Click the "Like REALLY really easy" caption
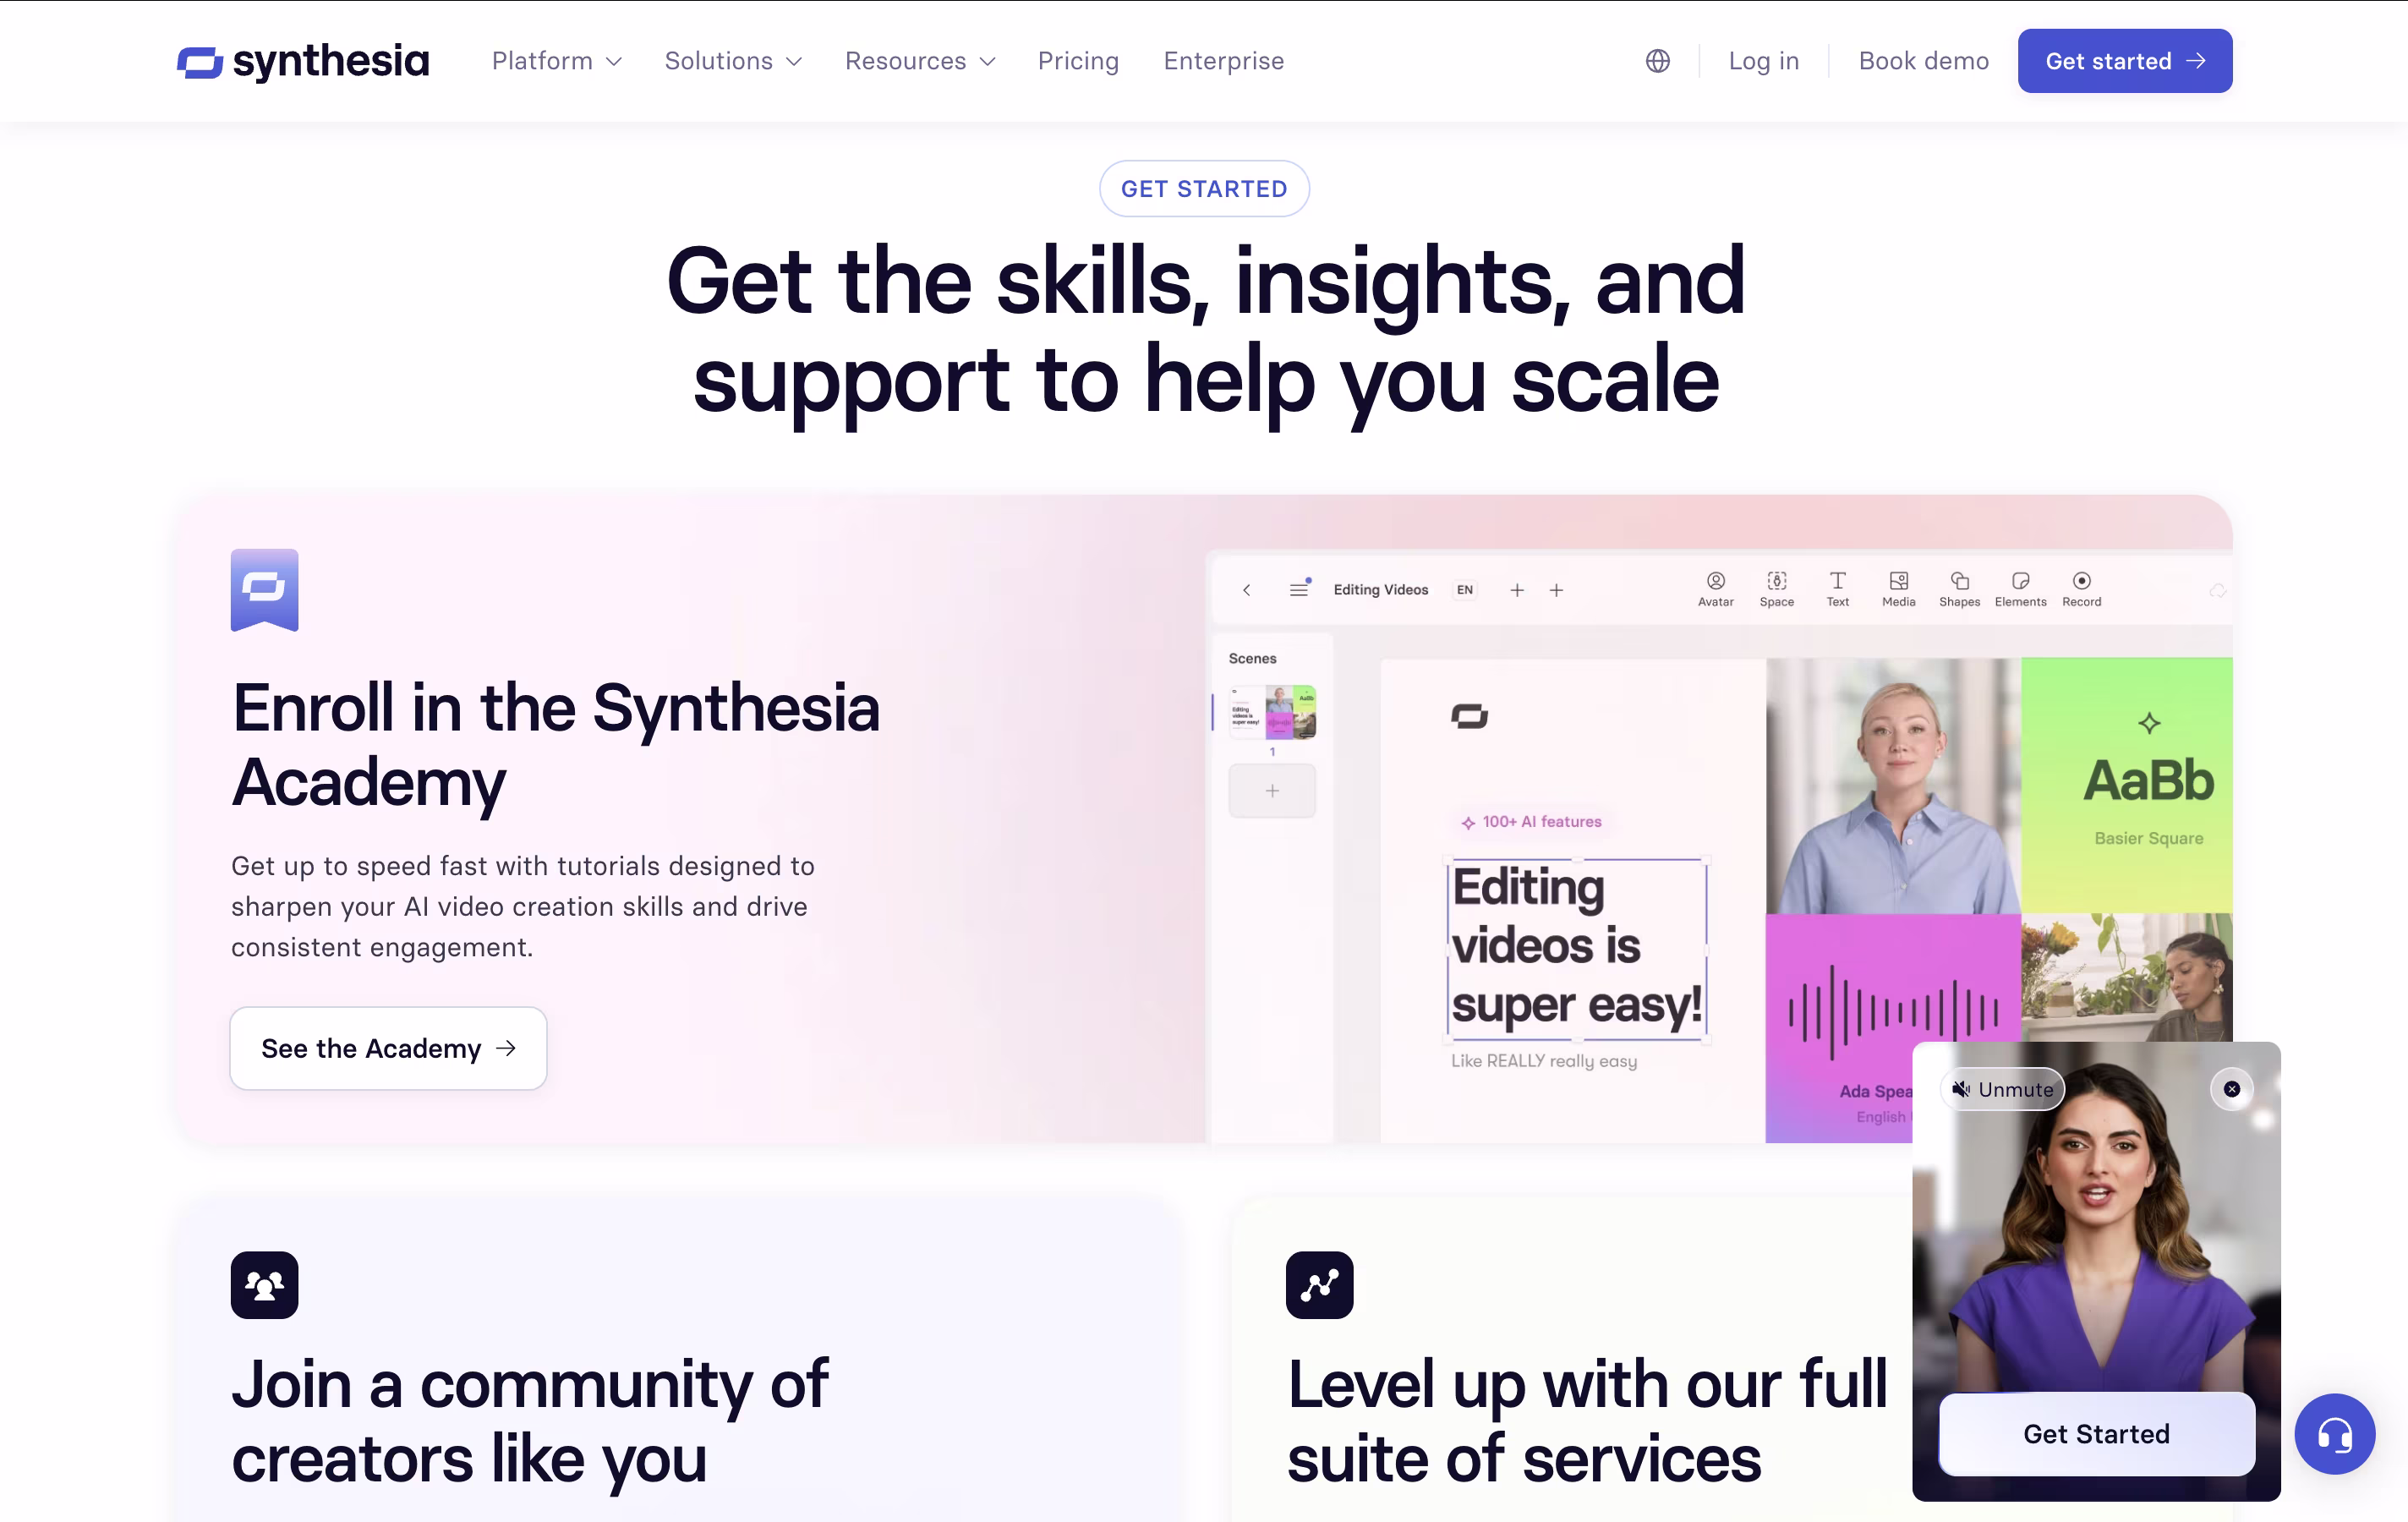2408x1522 pixels. click(1544, 1061)
